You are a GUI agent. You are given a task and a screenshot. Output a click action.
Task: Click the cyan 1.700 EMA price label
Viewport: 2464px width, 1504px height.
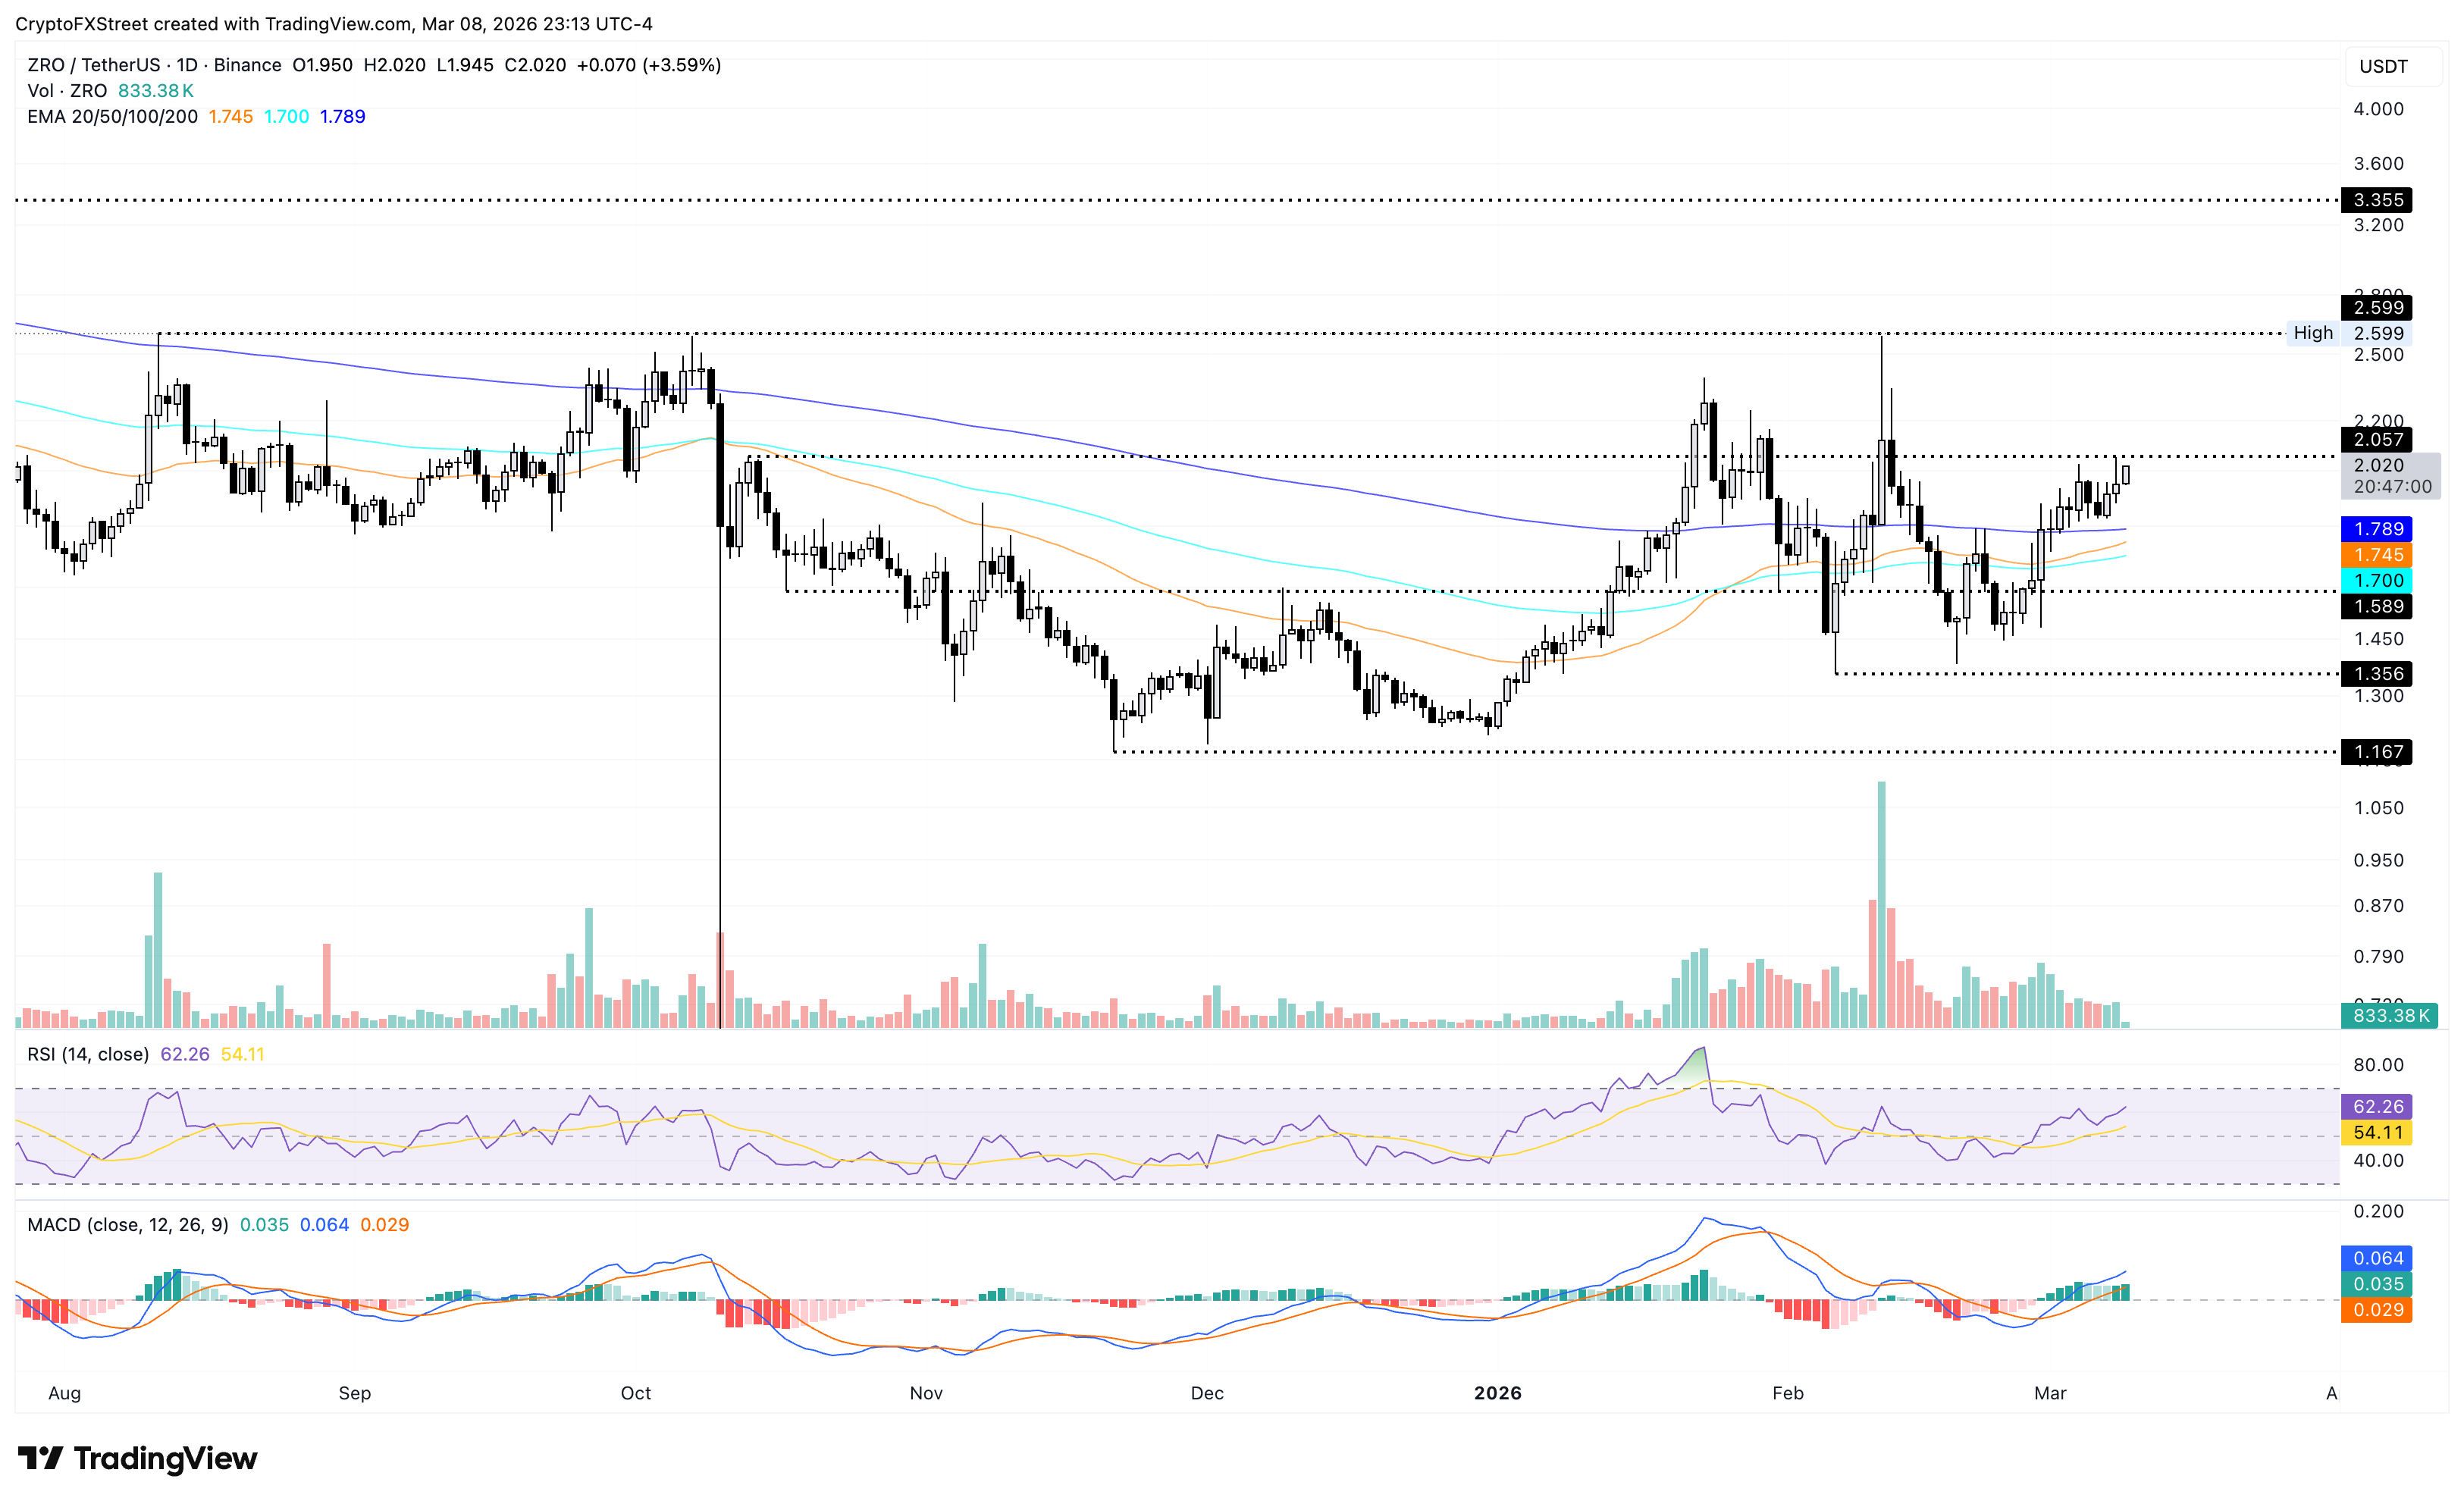[2377, 580]
